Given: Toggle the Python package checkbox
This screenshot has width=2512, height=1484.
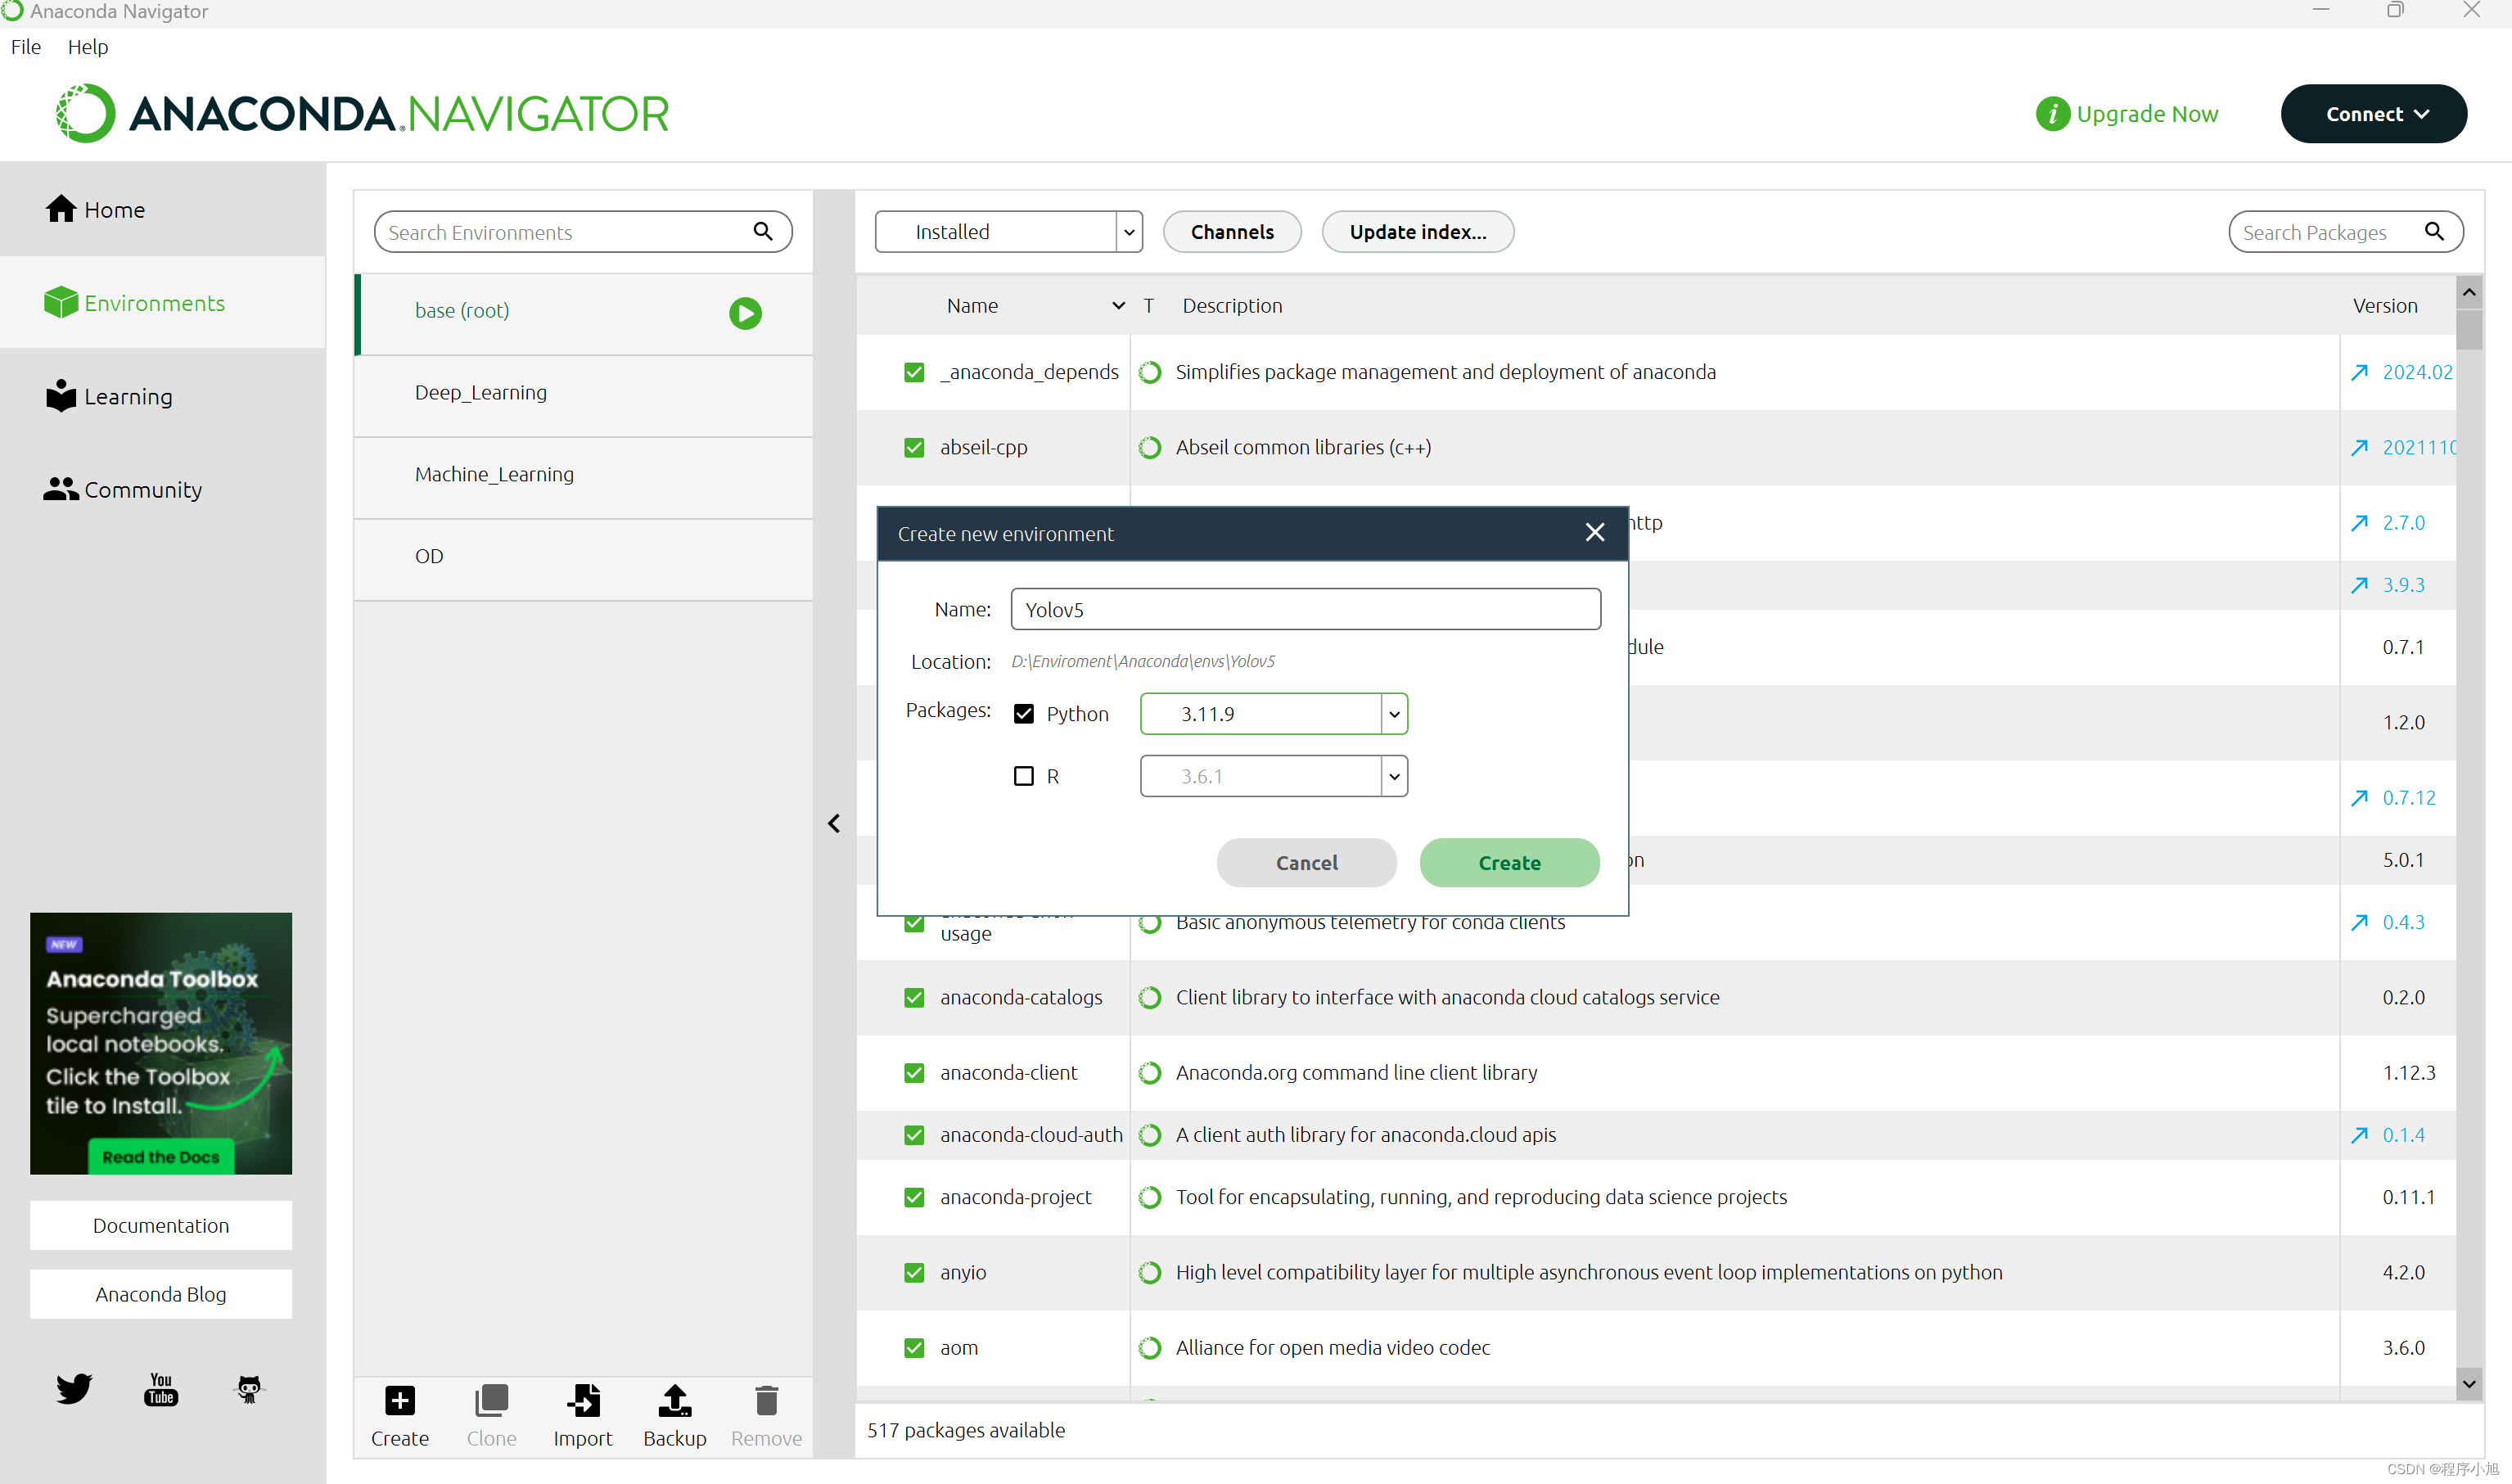Looking at the screenshot, I should [1023, 713].
